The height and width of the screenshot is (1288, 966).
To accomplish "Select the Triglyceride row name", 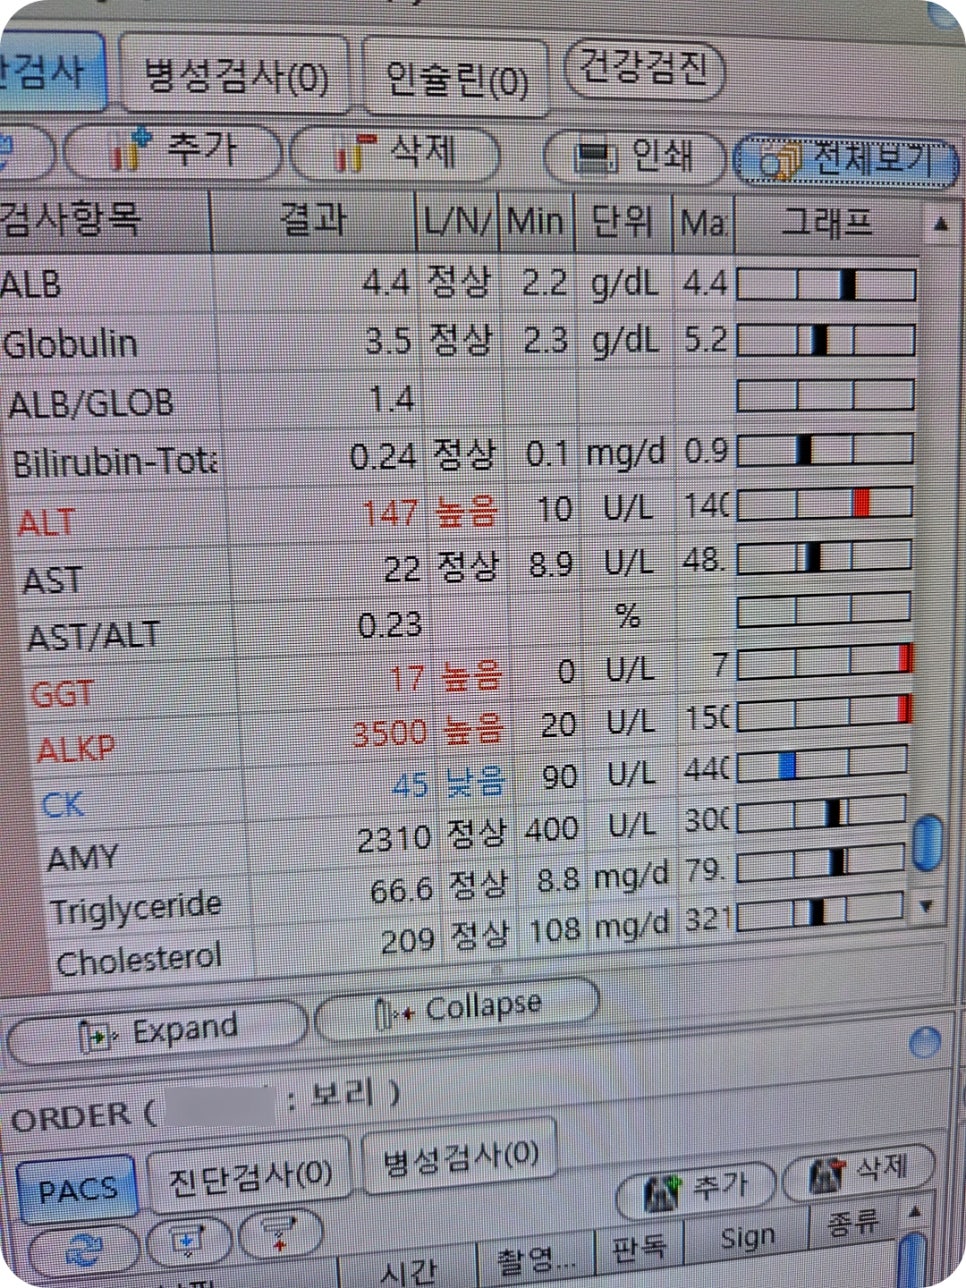I will 136,908.
